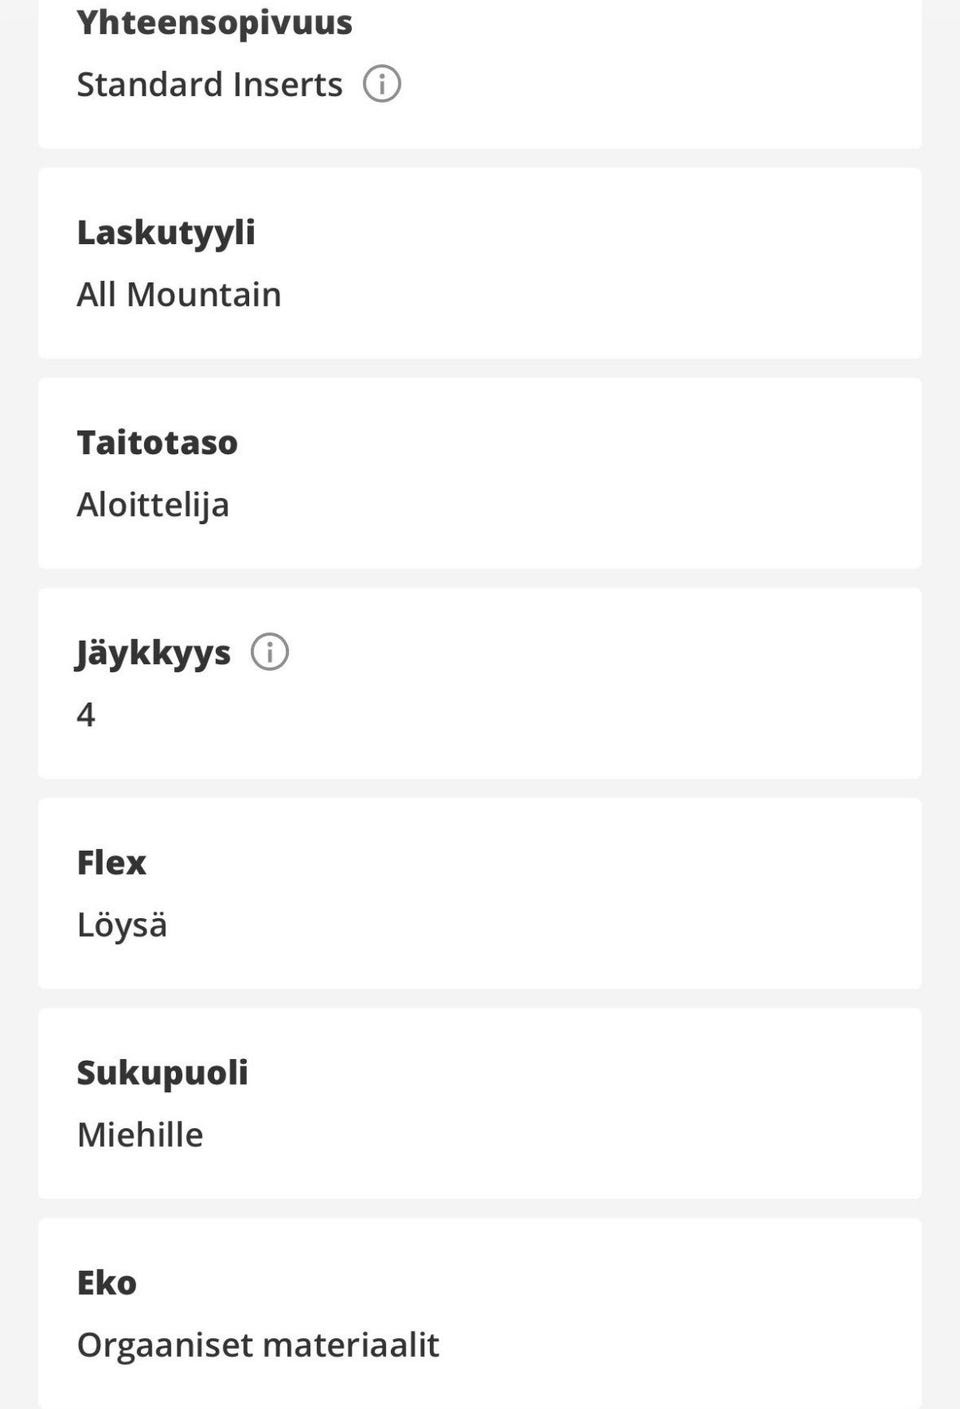The width and height of the screenshot is (960, 1409).
Task: Select the Taitotaso heading
Action: click(x=157, y=442)
